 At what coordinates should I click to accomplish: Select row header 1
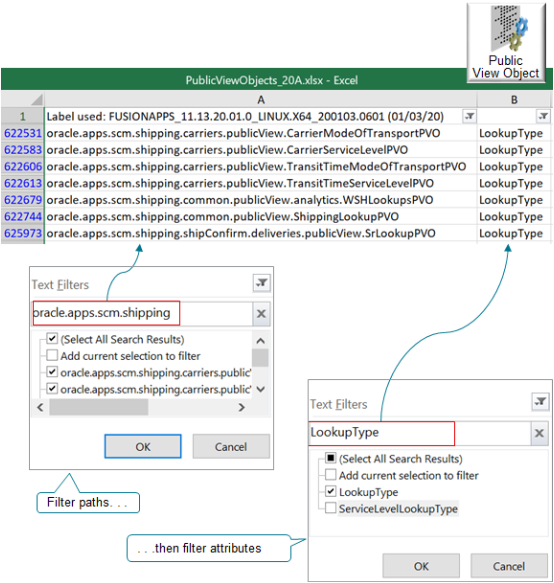(x=23, y=116)
